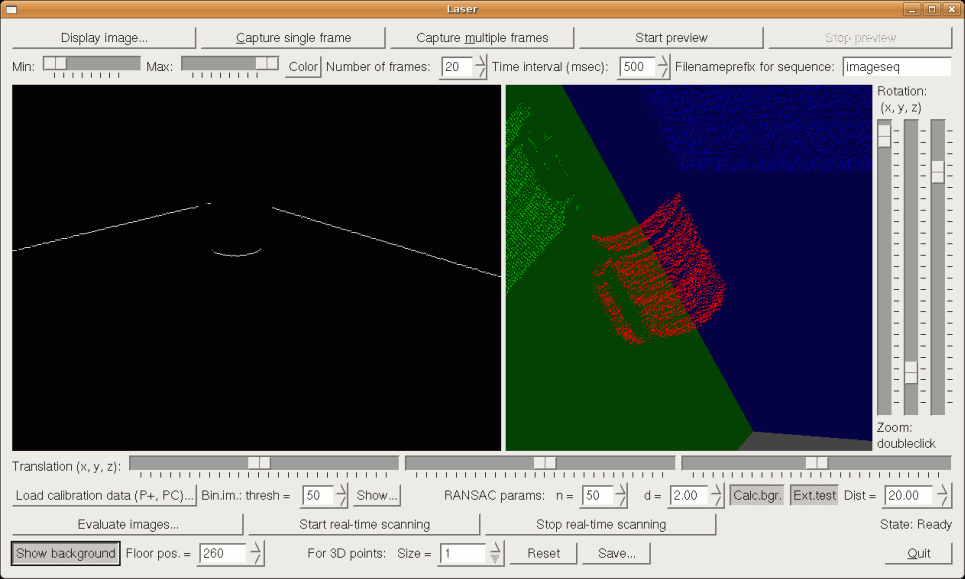Click the RANSAC n stepper arrow

pyautogui.click(x=621, y=495)
